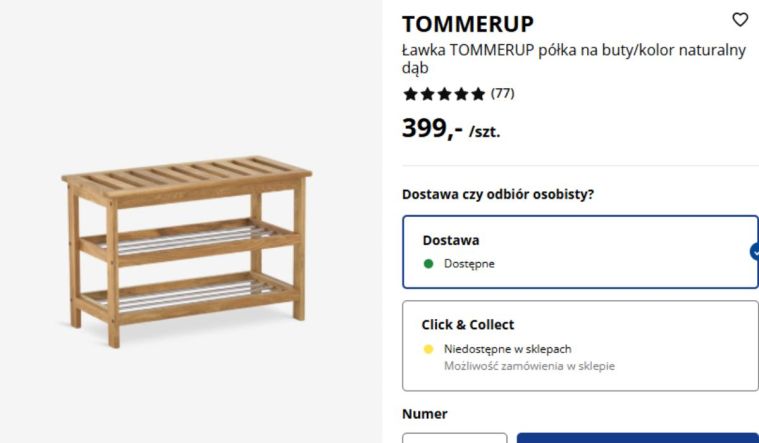Click the green Dostępne availability dot
Screen dimensions: 759x443
[x=428, y=264]
